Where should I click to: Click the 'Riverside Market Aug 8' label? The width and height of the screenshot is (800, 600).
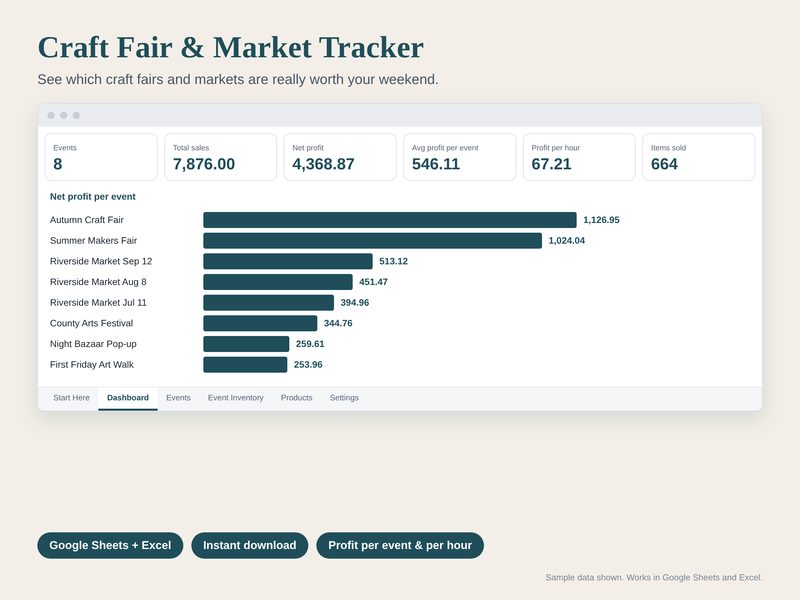point(98,282)
